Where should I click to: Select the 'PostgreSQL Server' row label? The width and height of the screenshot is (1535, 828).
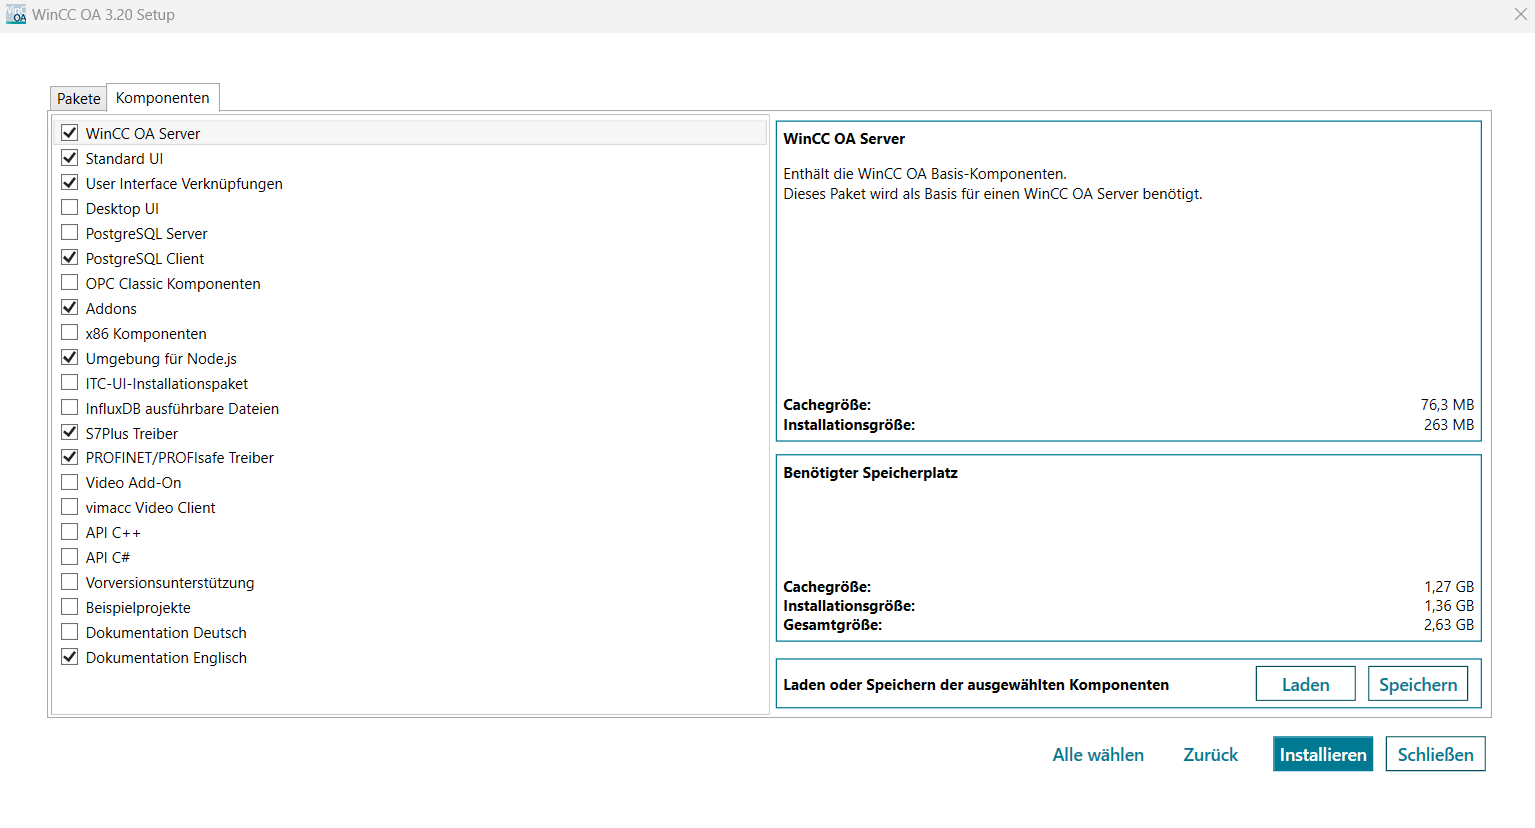coord(147,233)
